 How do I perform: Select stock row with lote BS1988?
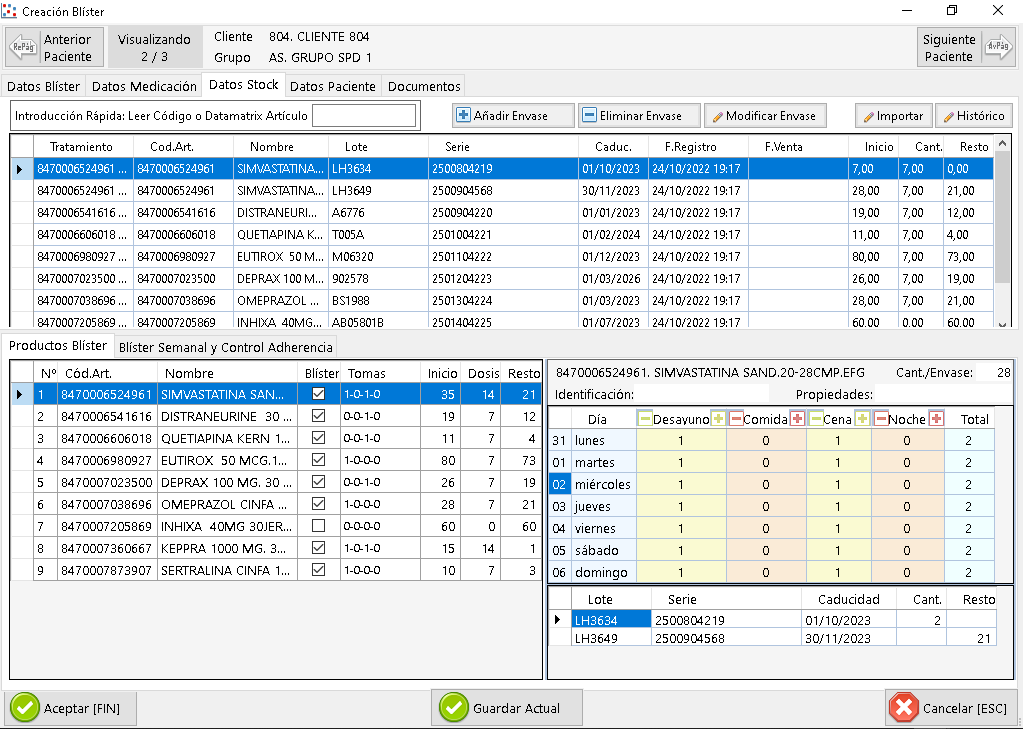pyautogui.click(x=502, y=301)
